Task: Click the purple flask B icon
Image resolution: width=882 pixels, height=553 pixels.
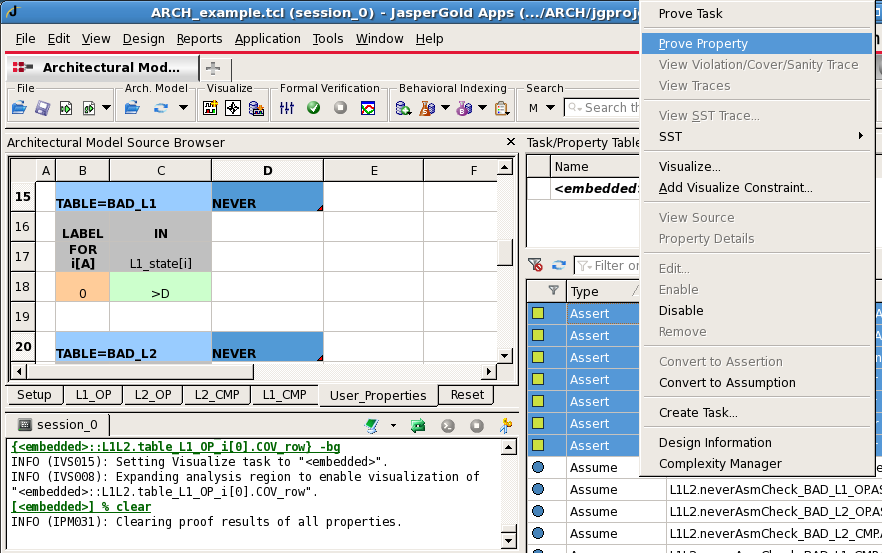Action: point(464,107)
